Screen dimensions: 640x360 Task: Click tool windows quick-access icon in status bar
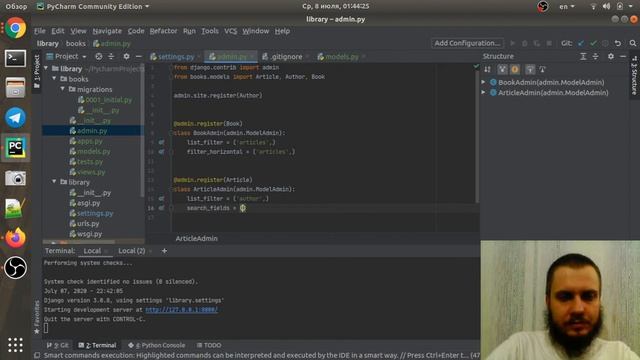click(x=37, y=356)
